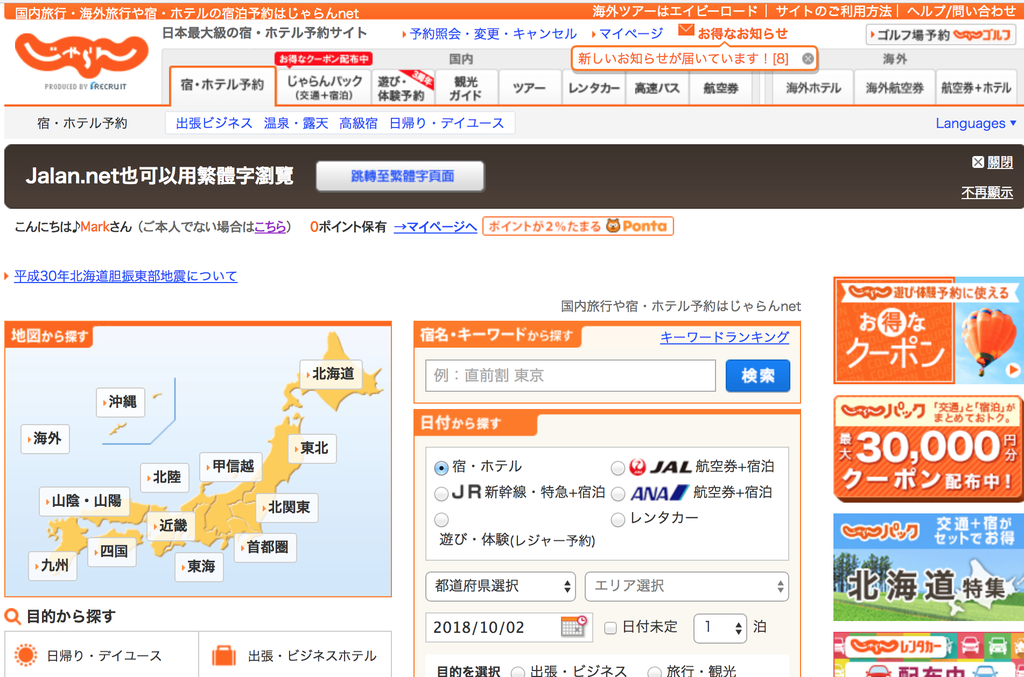Open the 北海道胆振東部地震 notice link

[125, 276]
